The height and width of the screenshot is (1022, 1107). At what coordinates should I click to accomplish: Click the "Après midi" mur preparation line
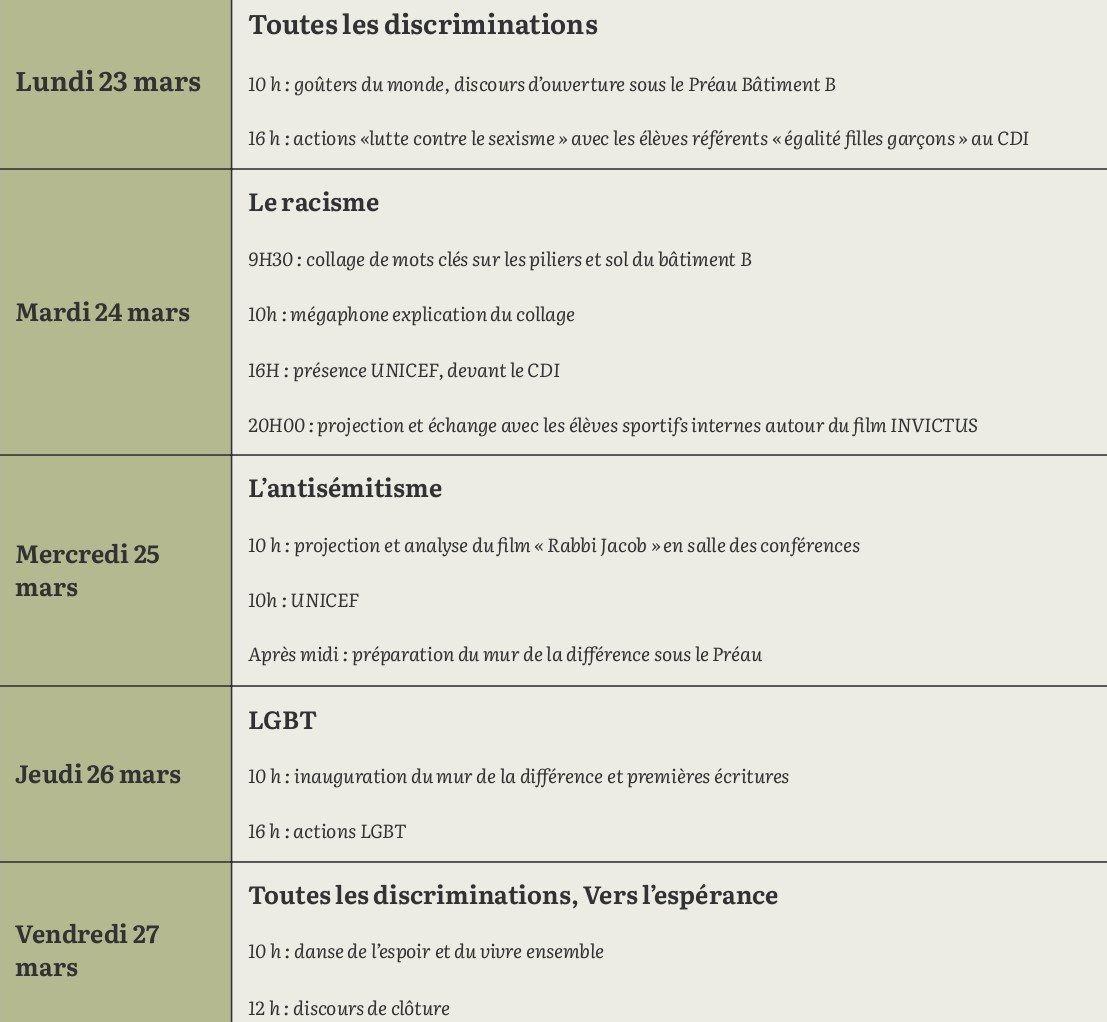click(x=505, y=655)
